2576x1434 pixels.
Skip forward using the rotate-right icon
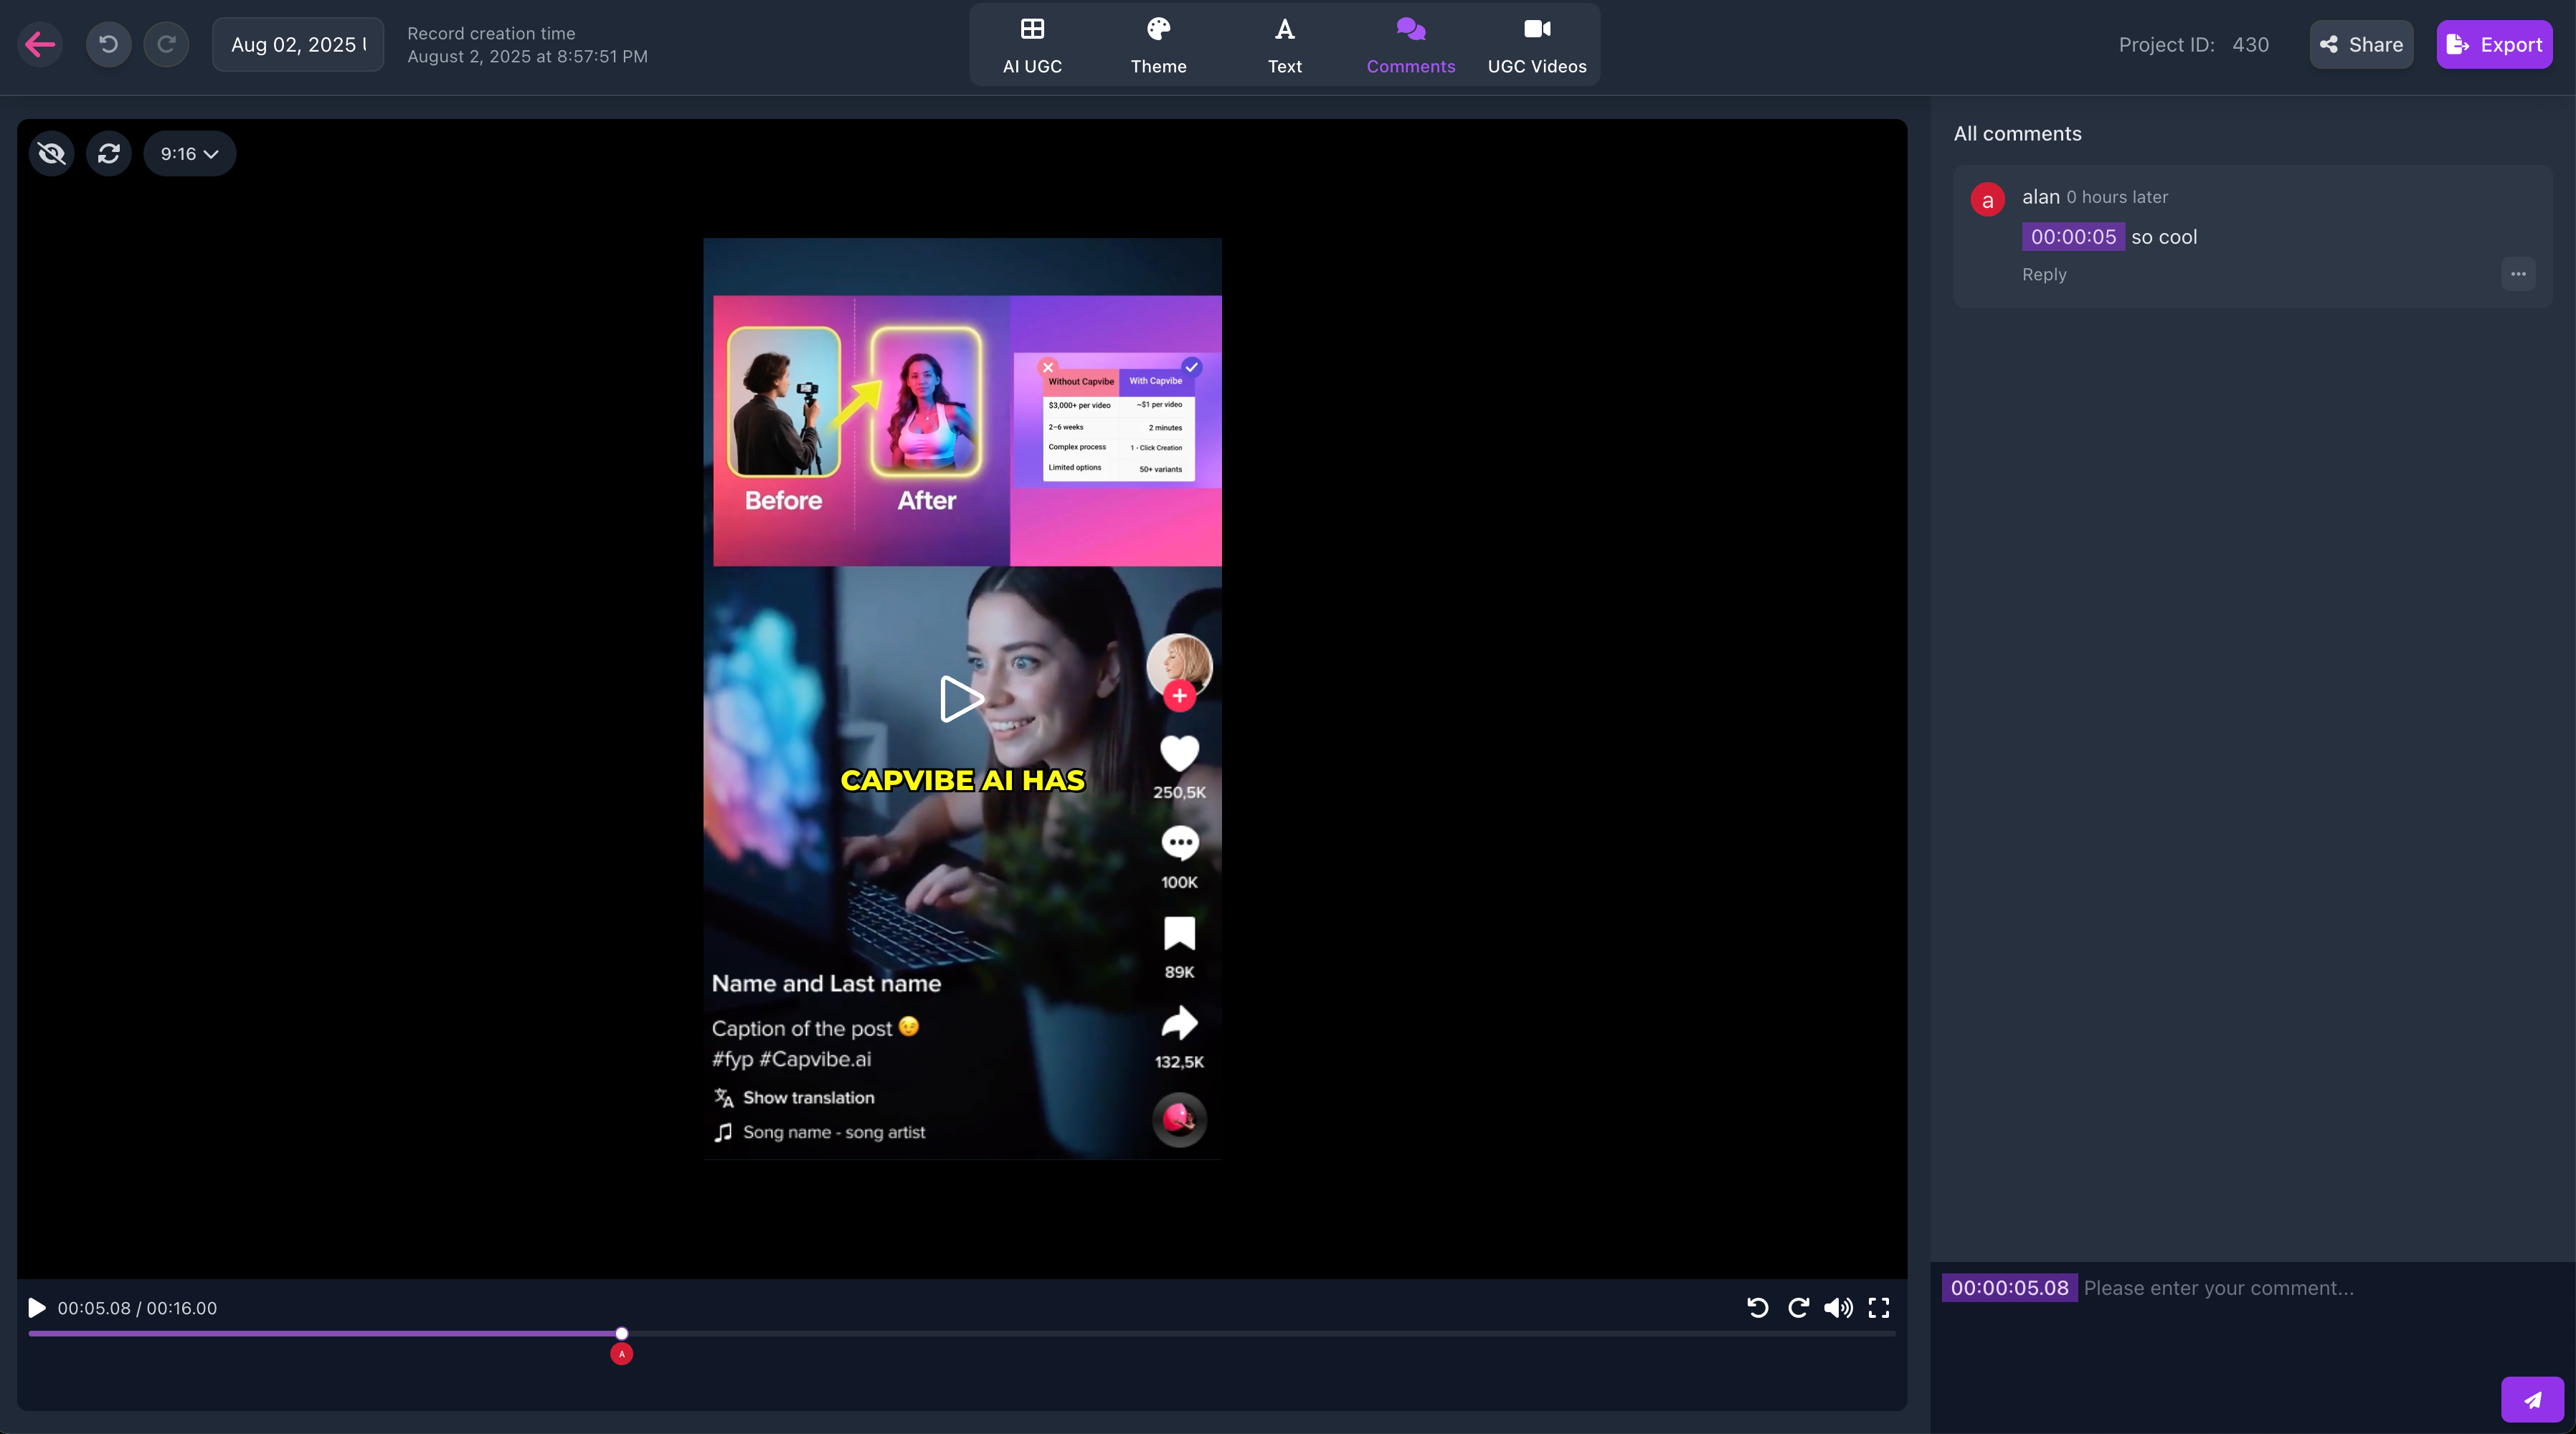coord(1798,1307)
